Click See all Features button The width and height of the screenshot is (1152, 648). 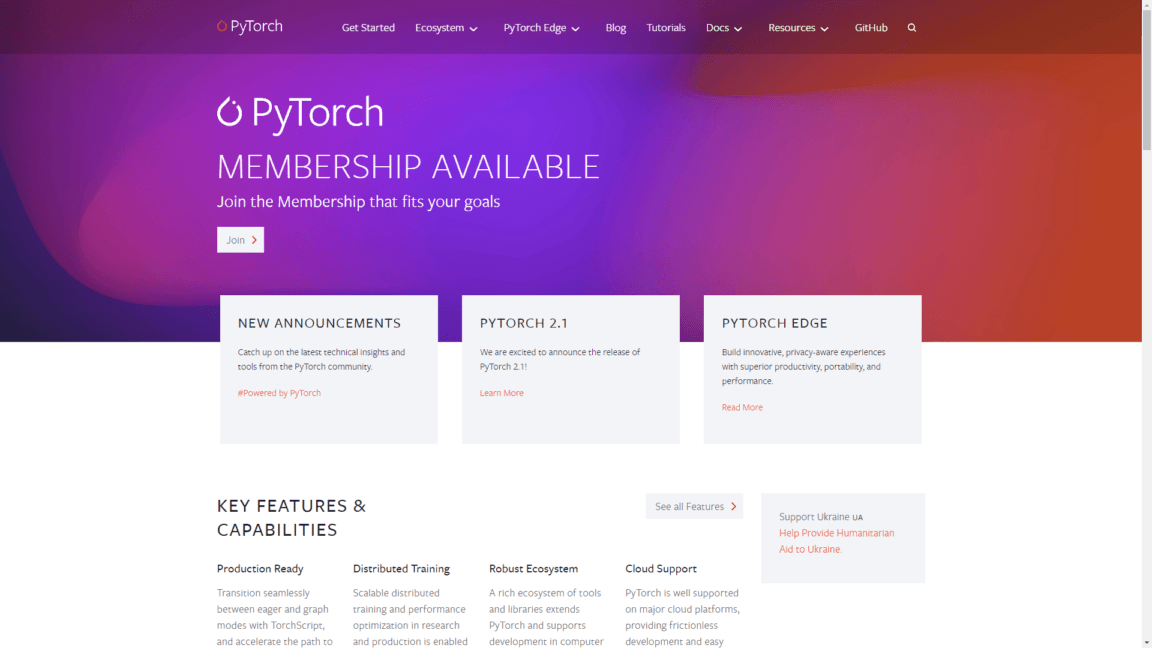point(694,506)
